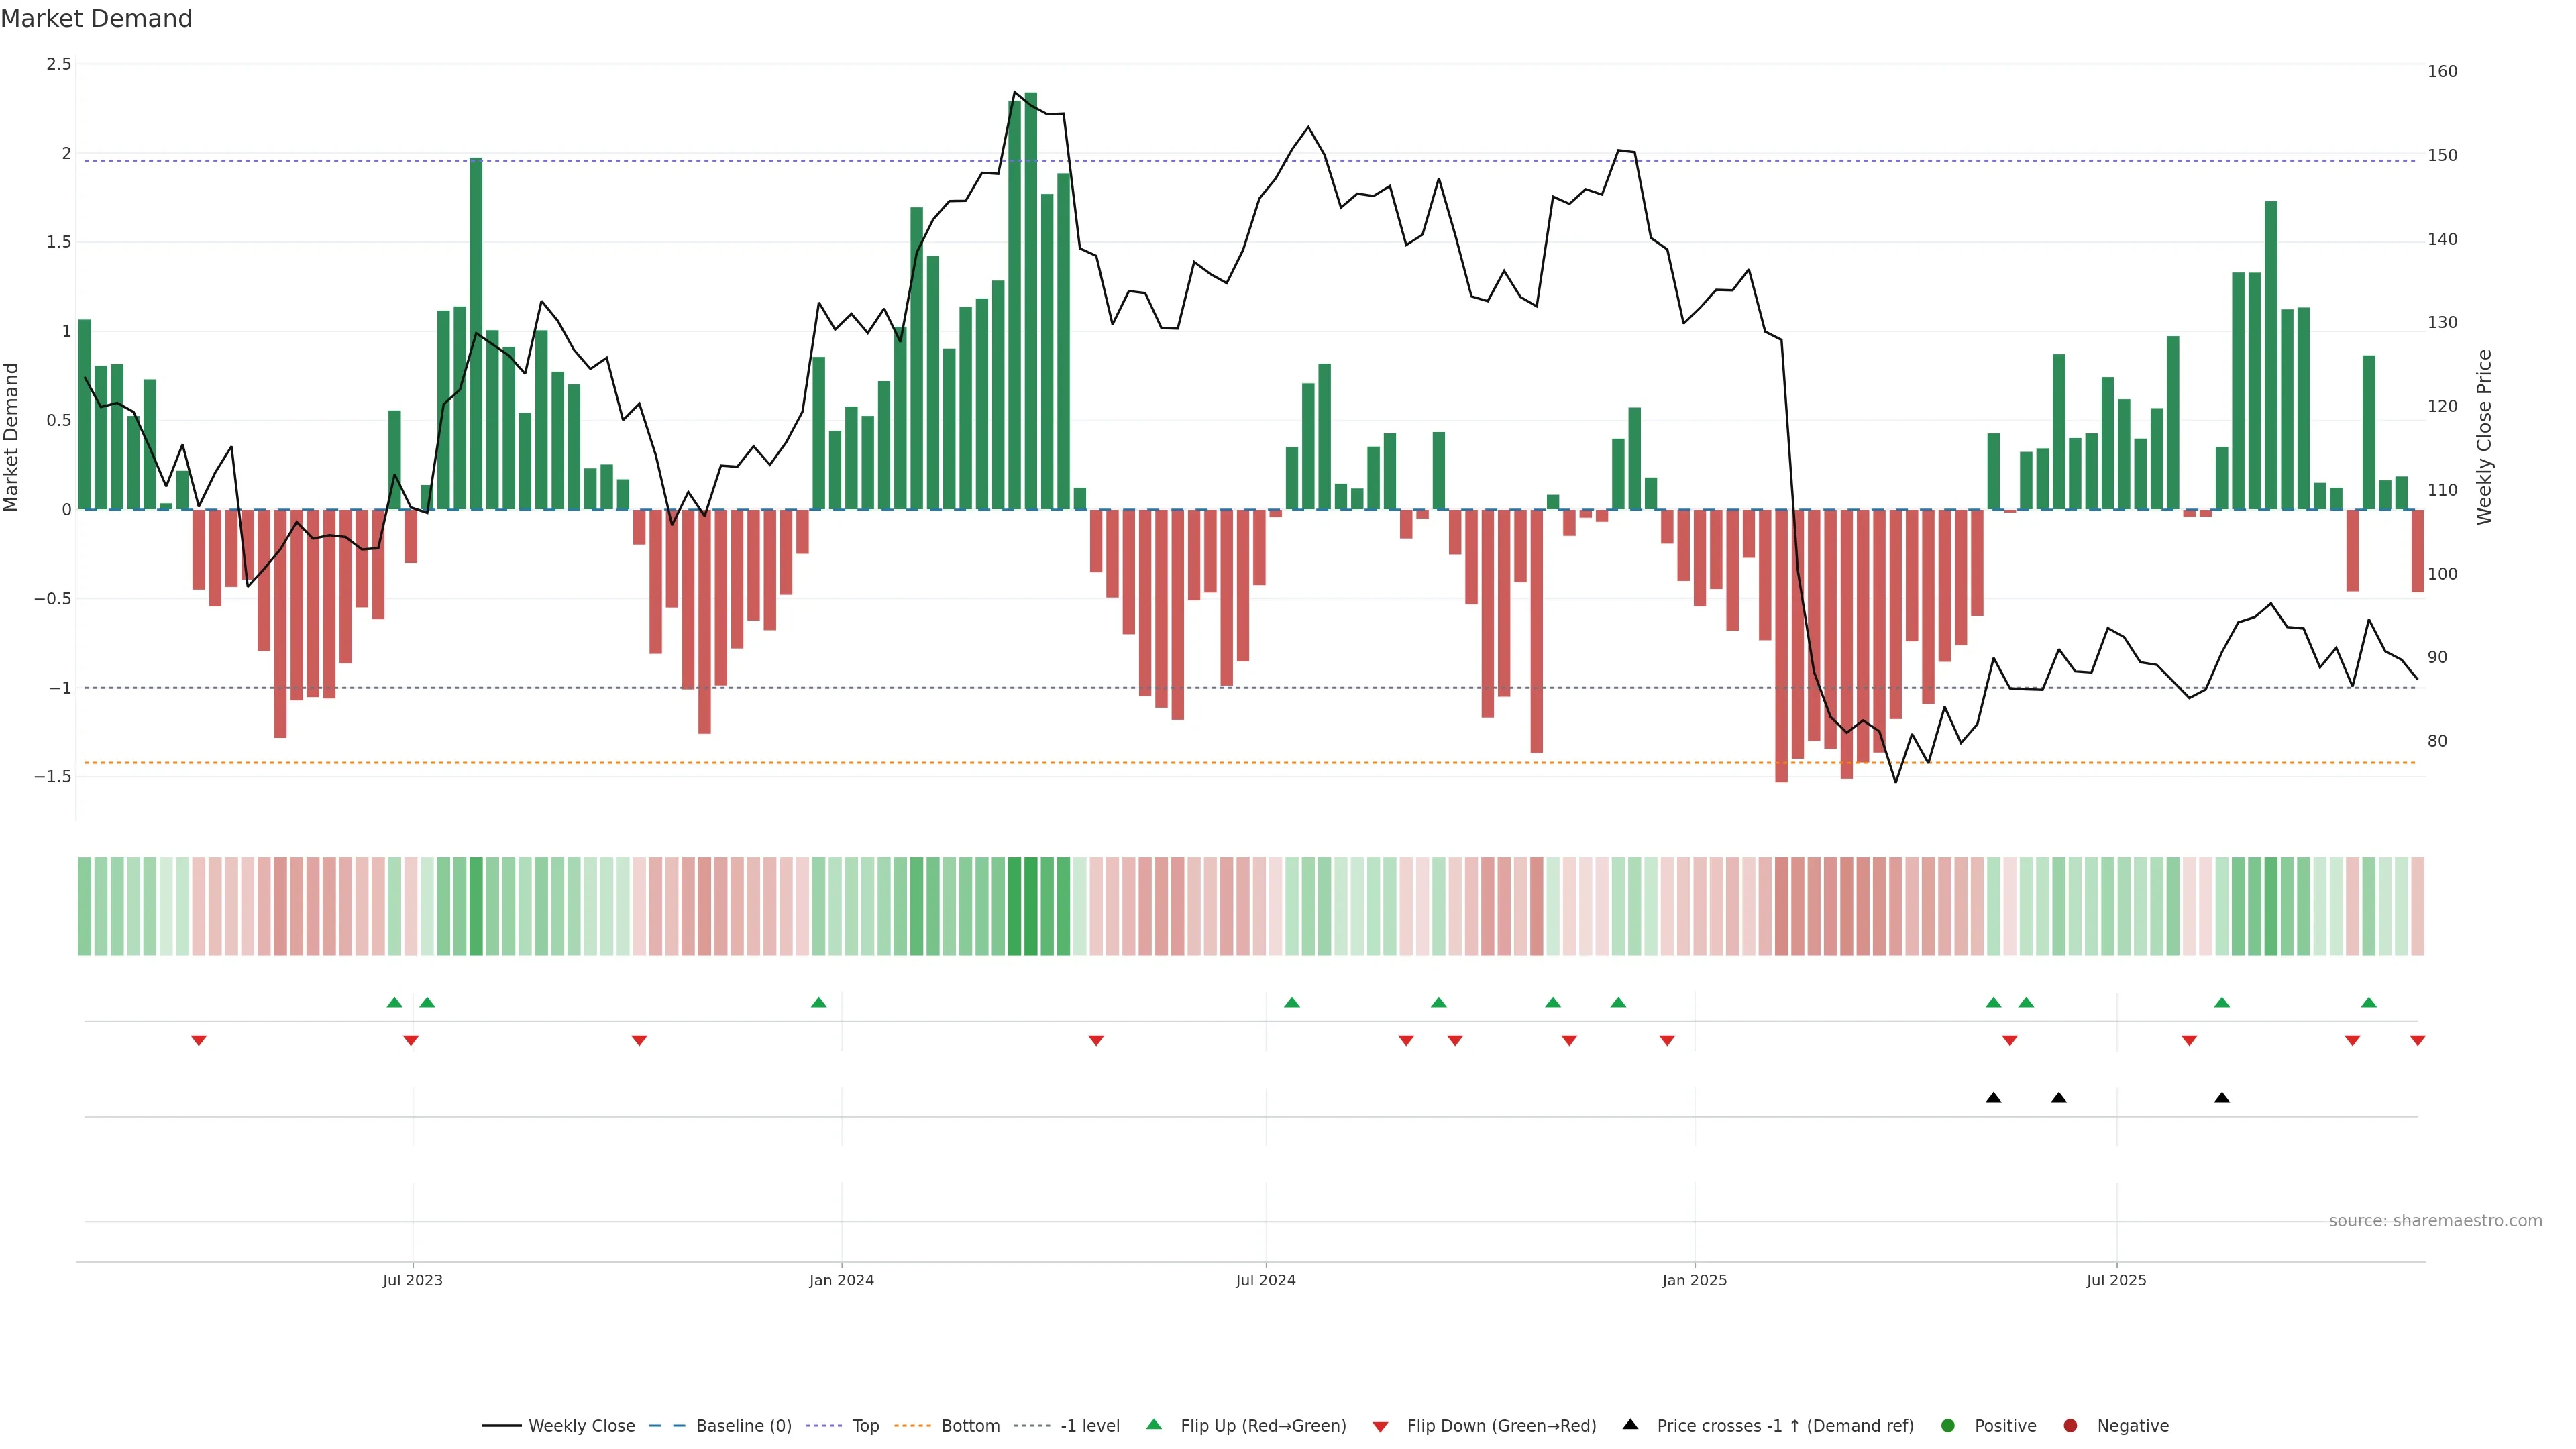Click the green flip-up marker before Jan 2024
2576x1449 pixels.
pyautogui.click(x=818, y=1003)
